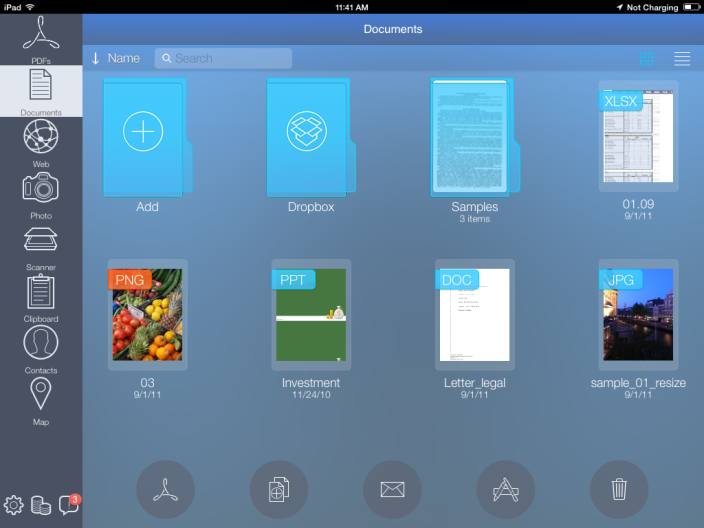
Task: Toggle the Name sort order arrow
Action: click(96, 59)
